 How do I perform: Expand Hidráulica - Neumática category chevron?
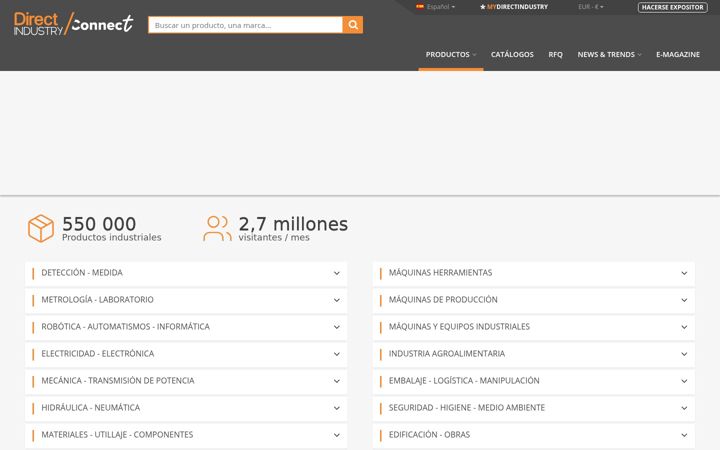(x=337, y=408)
